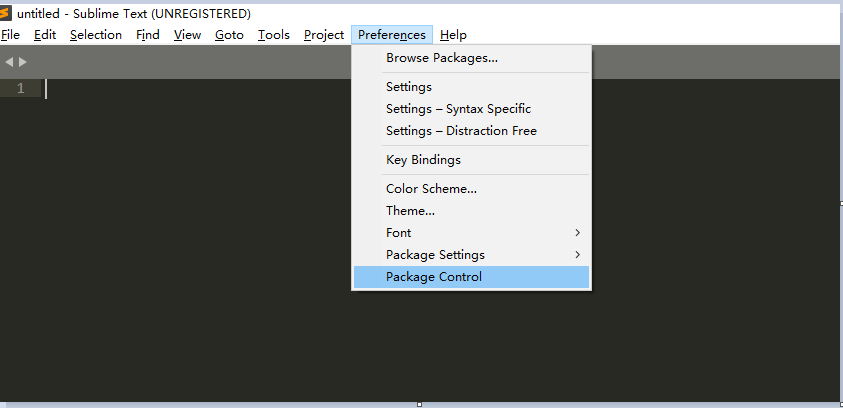Image resolution: width=843 pixels, height=408 pixels.
Task: Select Package Control menu item
Action: click(434, 277)
